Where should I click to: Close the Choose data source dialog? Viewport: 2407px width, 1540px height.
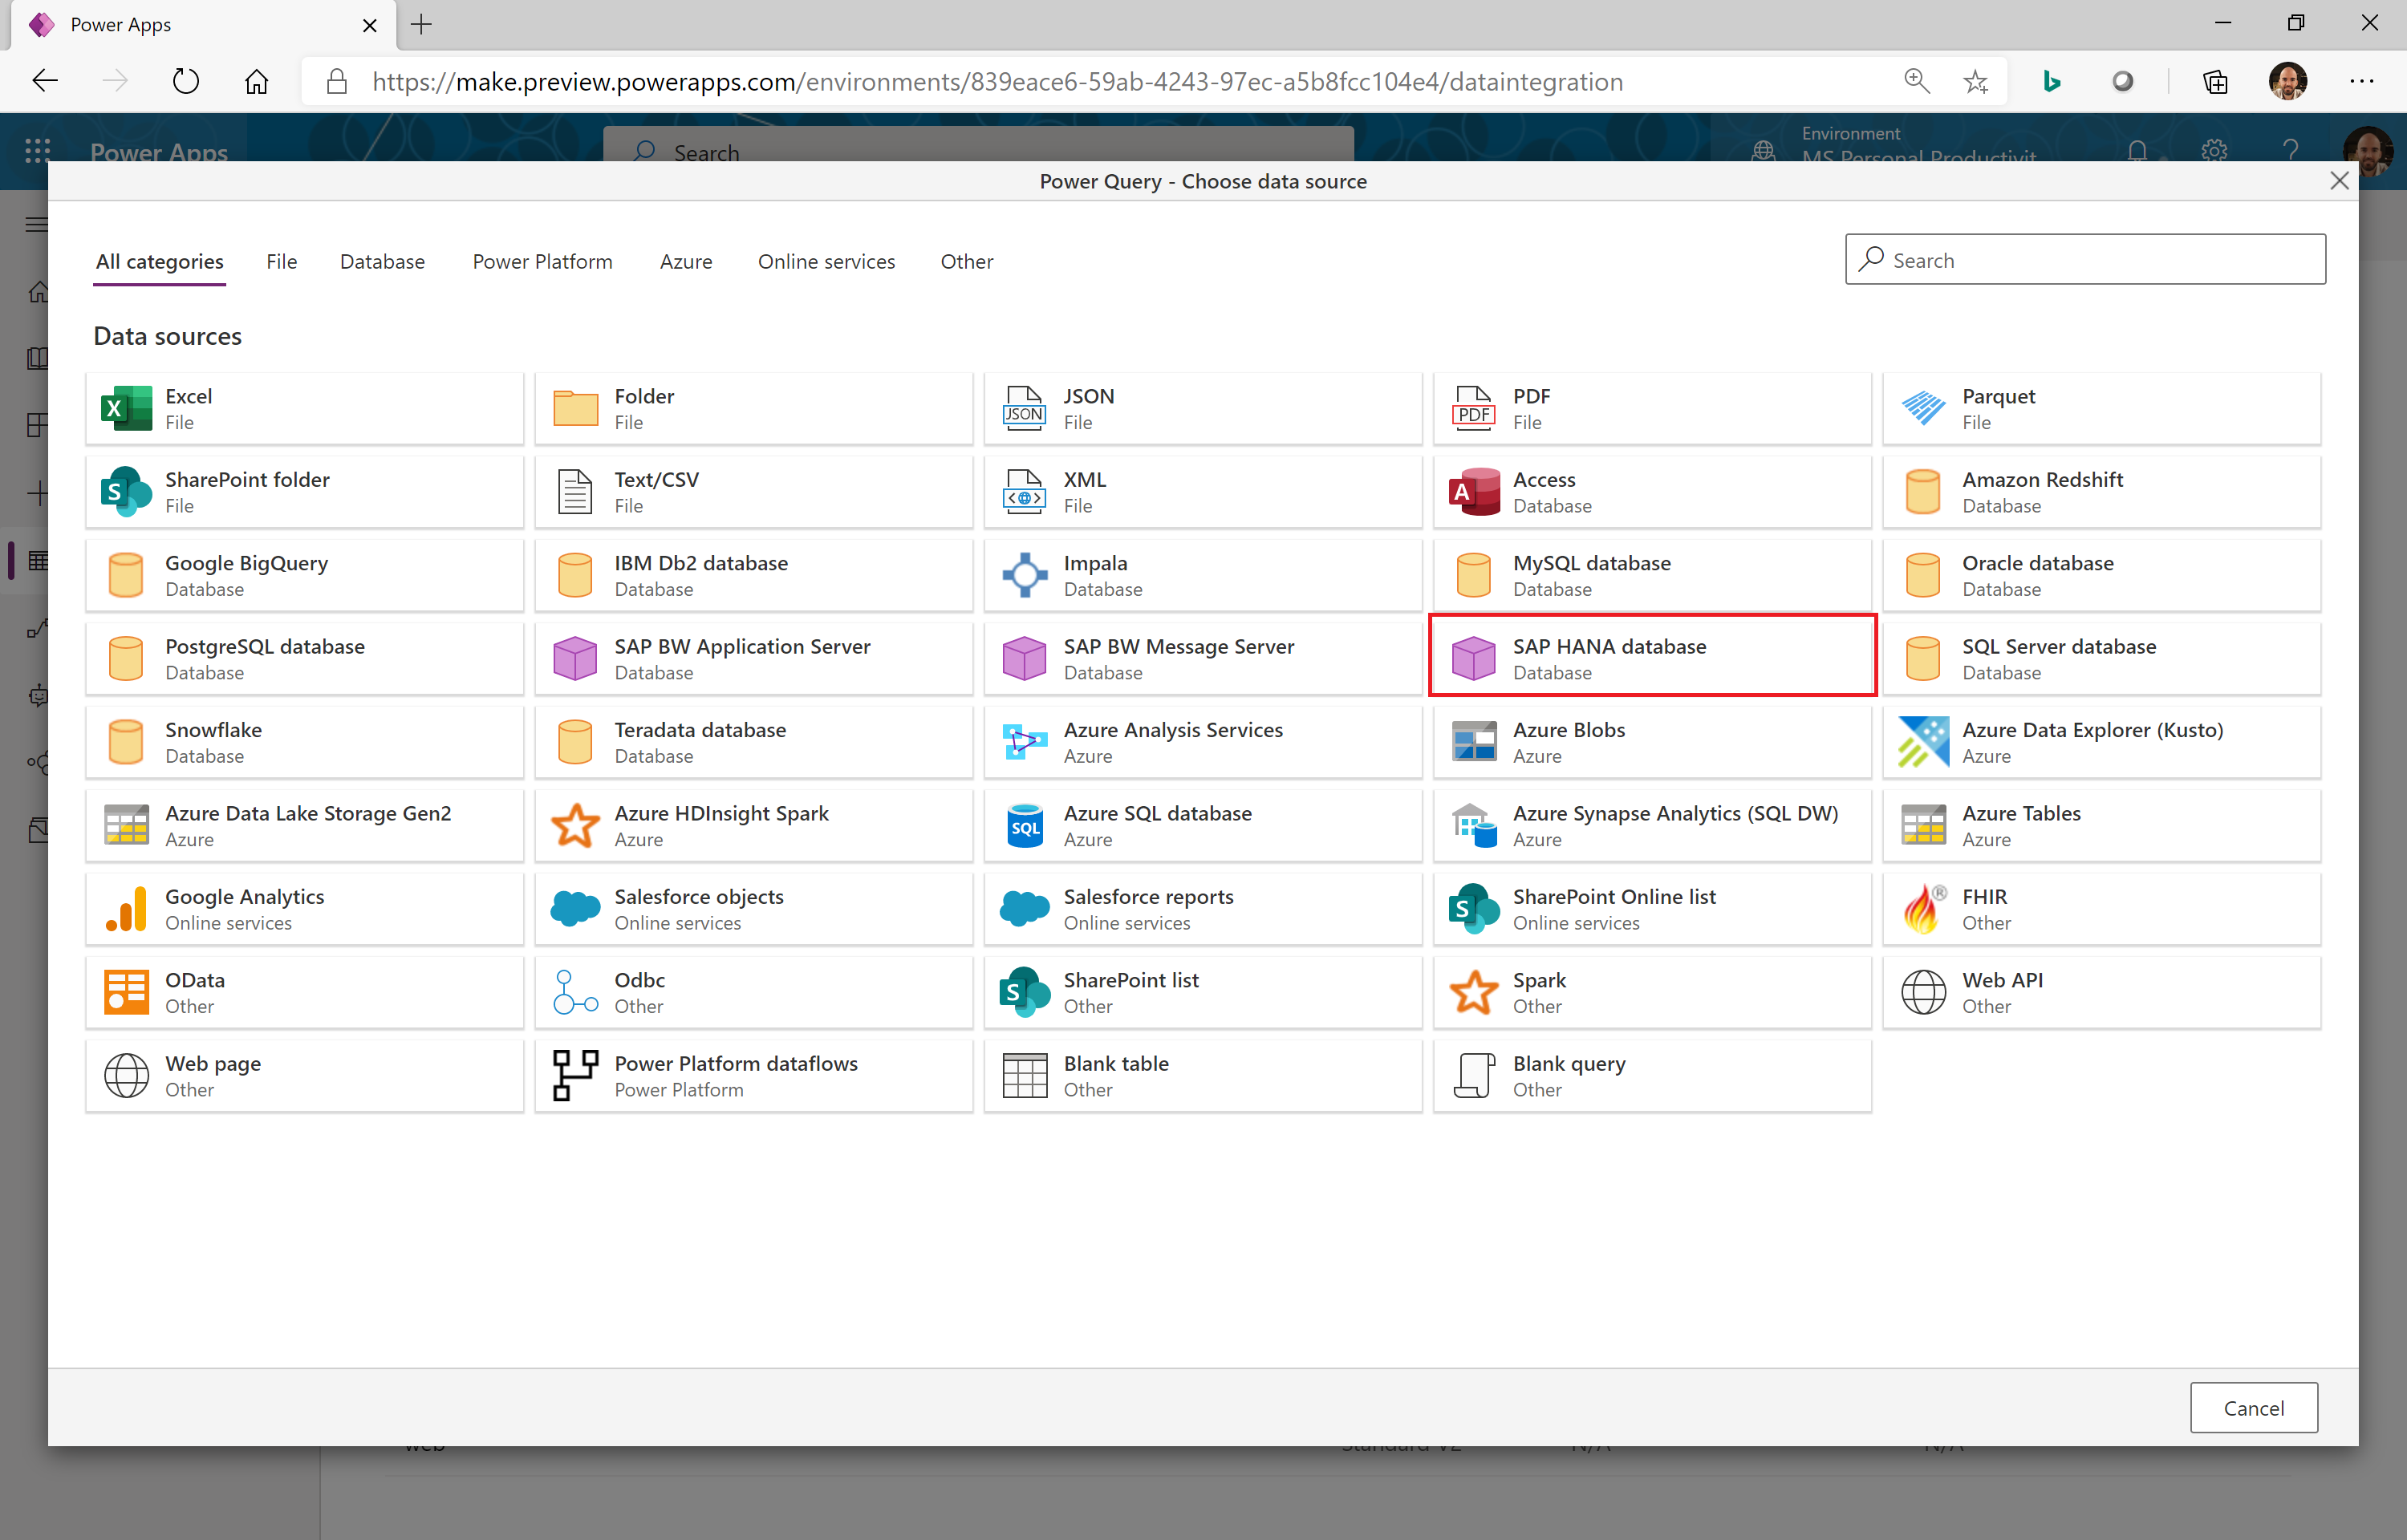(x=2338, y=181)
